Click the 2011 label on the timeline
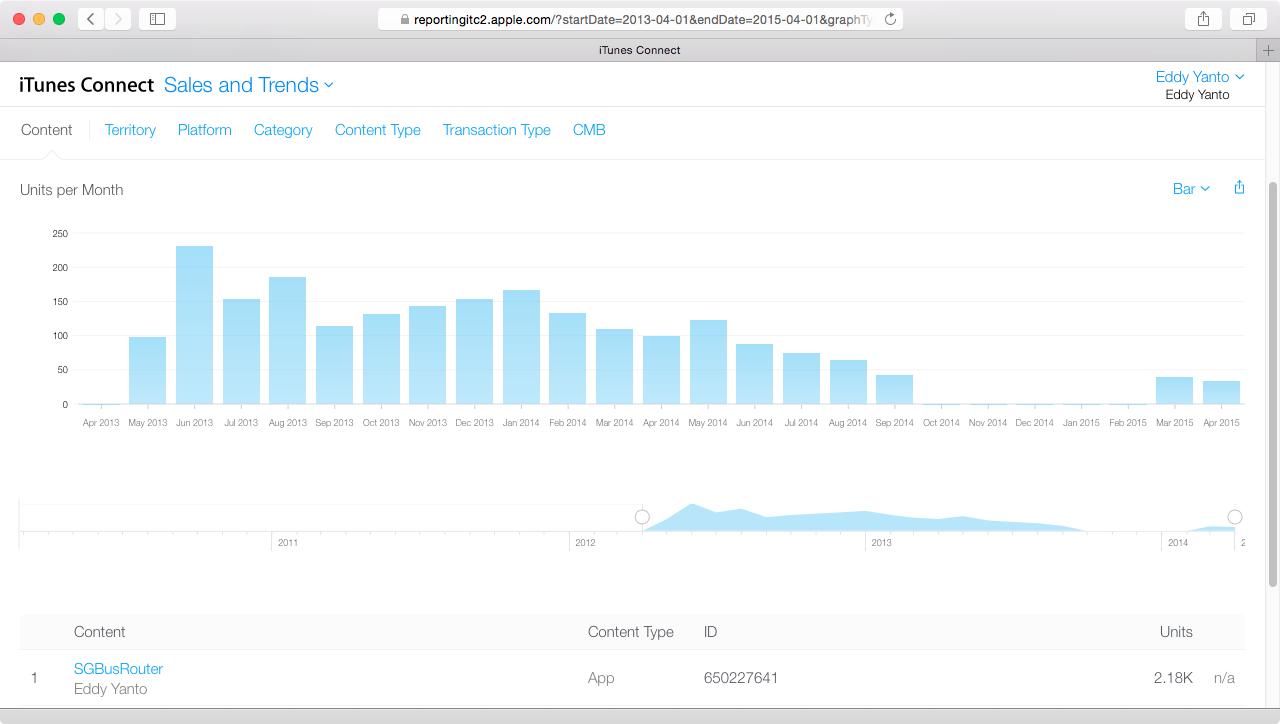 coord(288,542)
